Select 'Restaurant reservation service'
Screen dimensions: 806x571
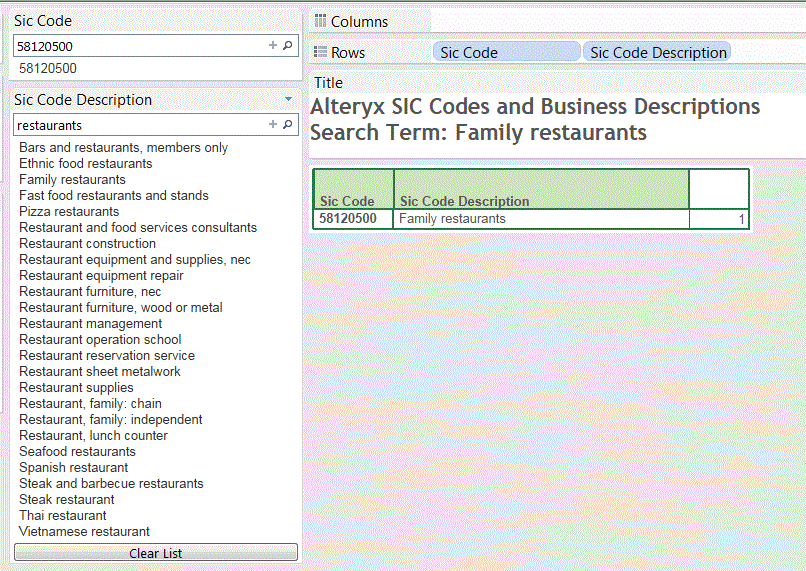coord(107,355)
